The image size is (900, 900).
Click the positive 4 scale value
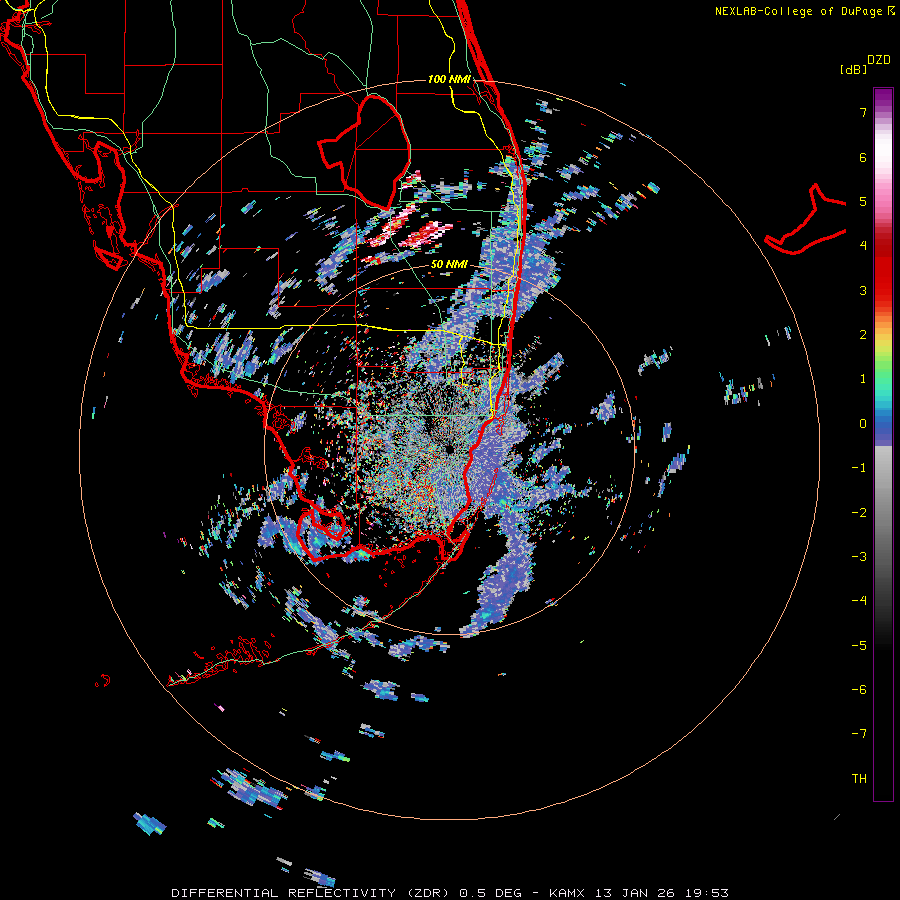click(863, 246)
